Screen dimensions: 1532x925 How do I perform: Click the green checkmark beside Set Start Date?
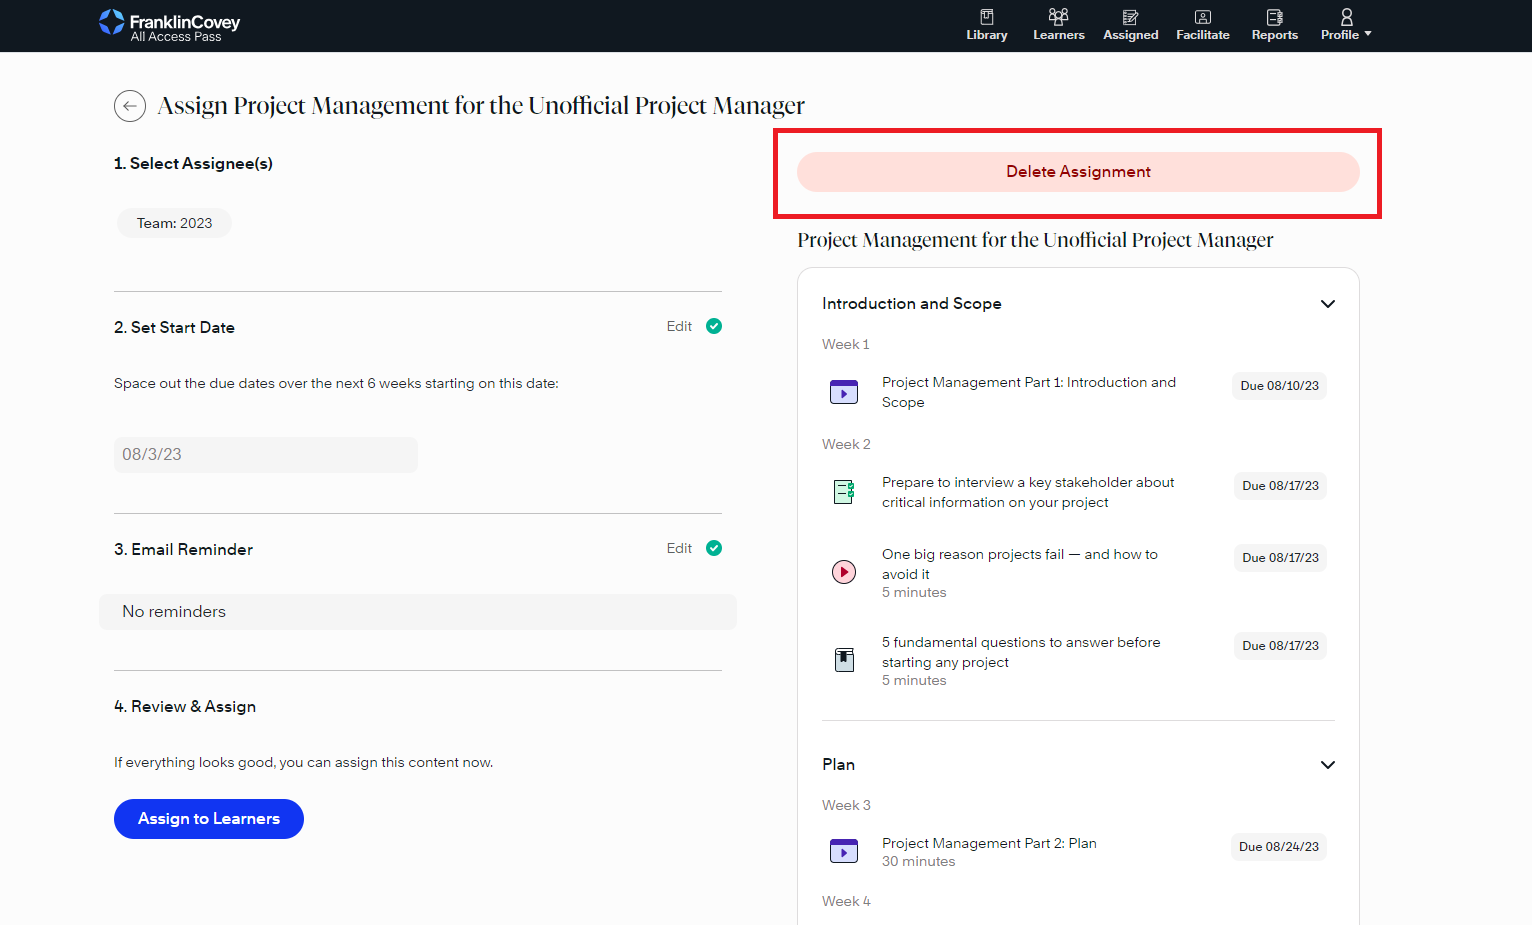pyautogui.click(x=714, y=326)
